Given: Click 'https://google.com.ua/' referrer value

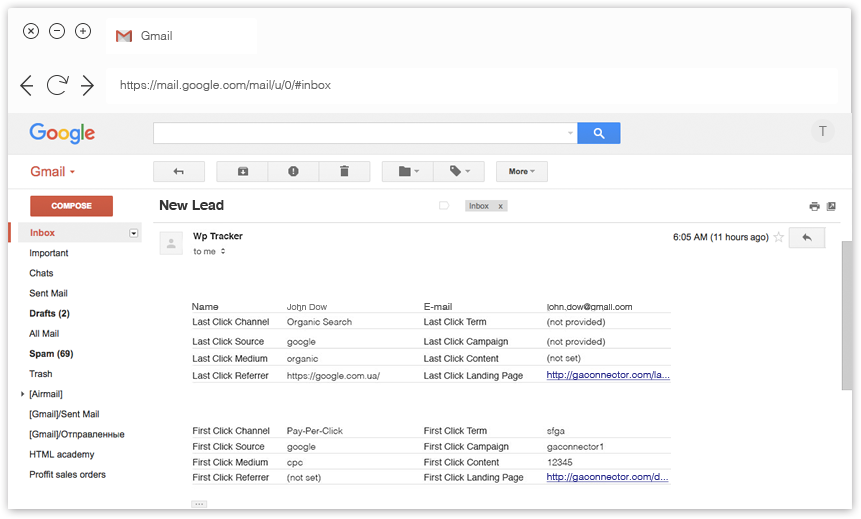Looking at the screenshot, I should (333, 376).
